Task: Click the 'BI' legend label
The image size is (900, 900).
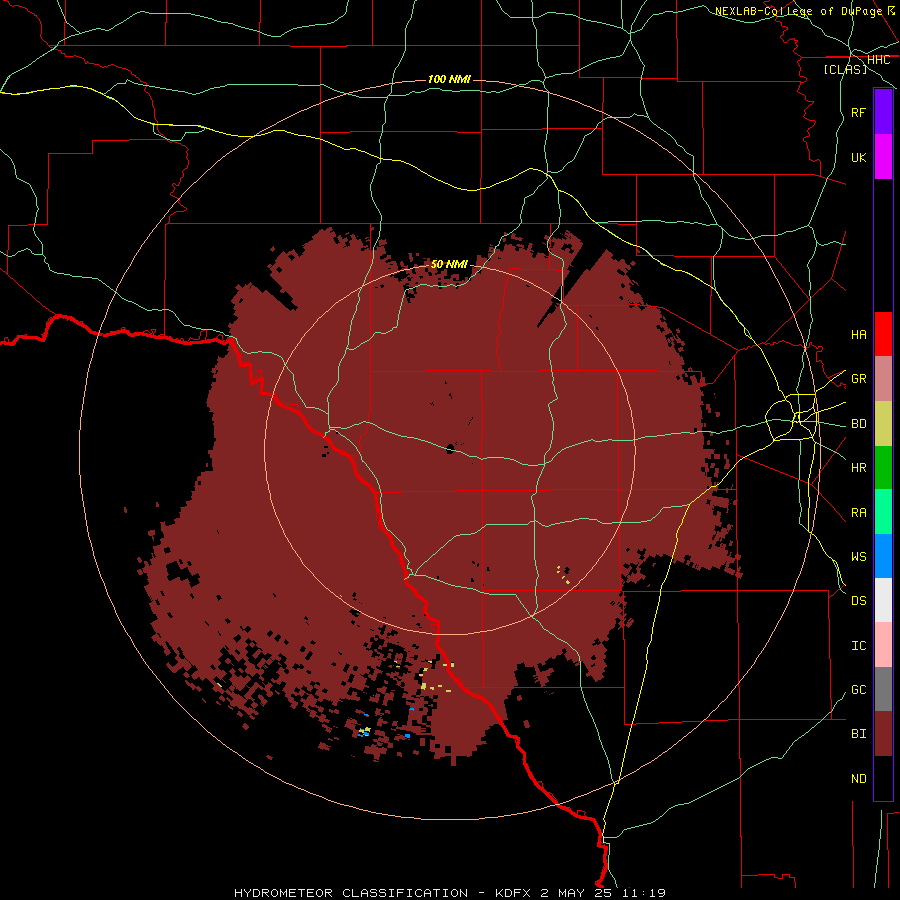Action: [x=858, y=734]
